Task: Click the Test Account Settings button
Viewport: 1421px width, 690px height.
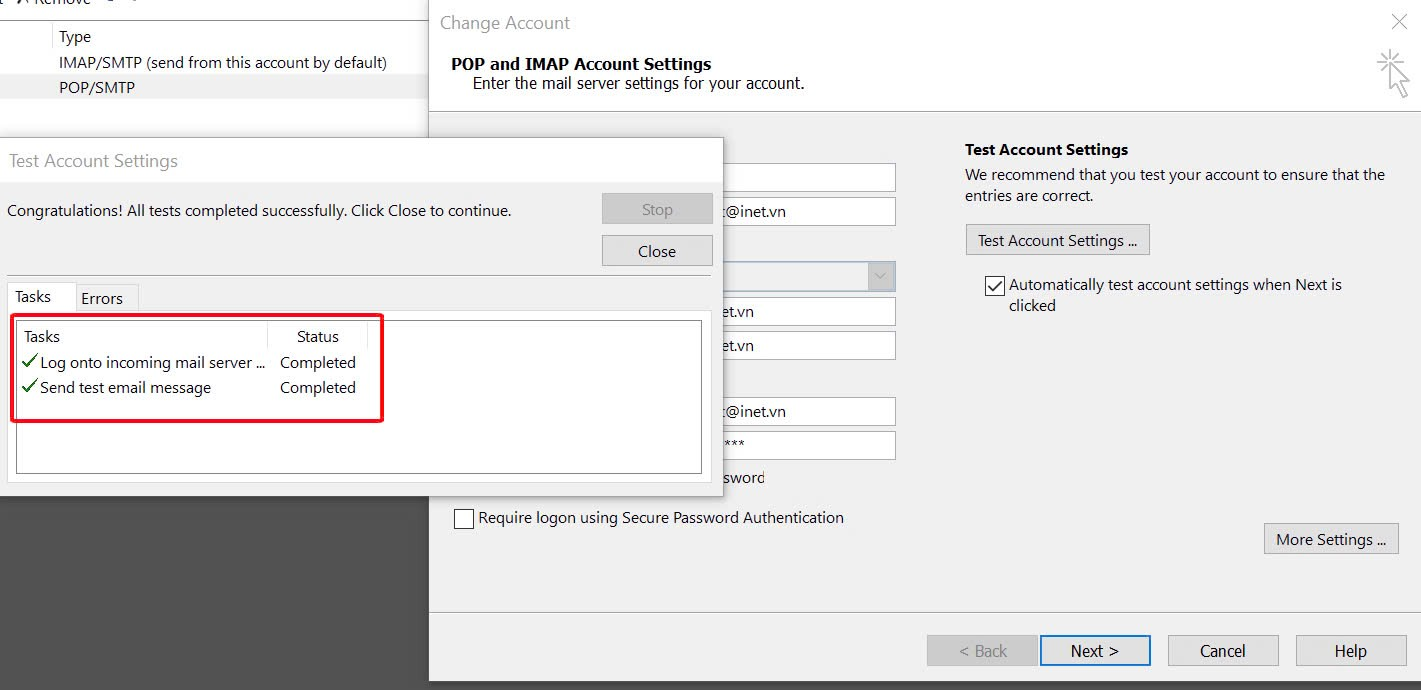Action: 1058,240
